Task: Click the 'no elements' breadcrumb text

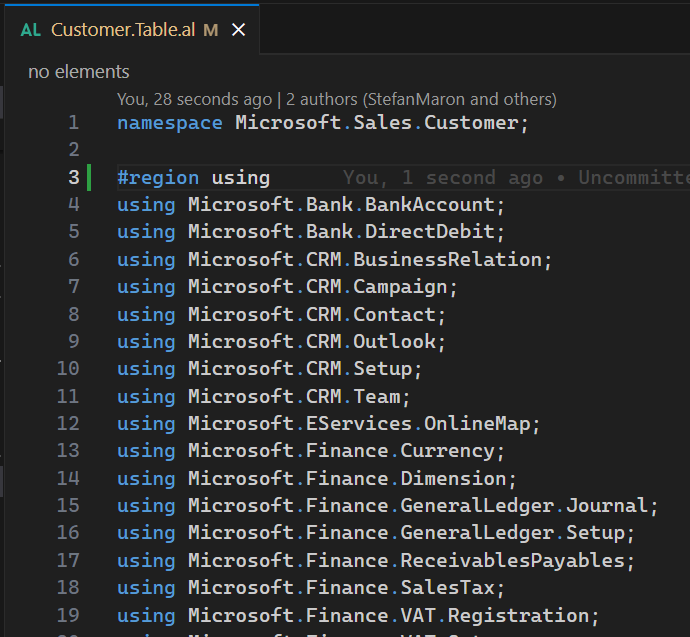Action: click(79, 72)
